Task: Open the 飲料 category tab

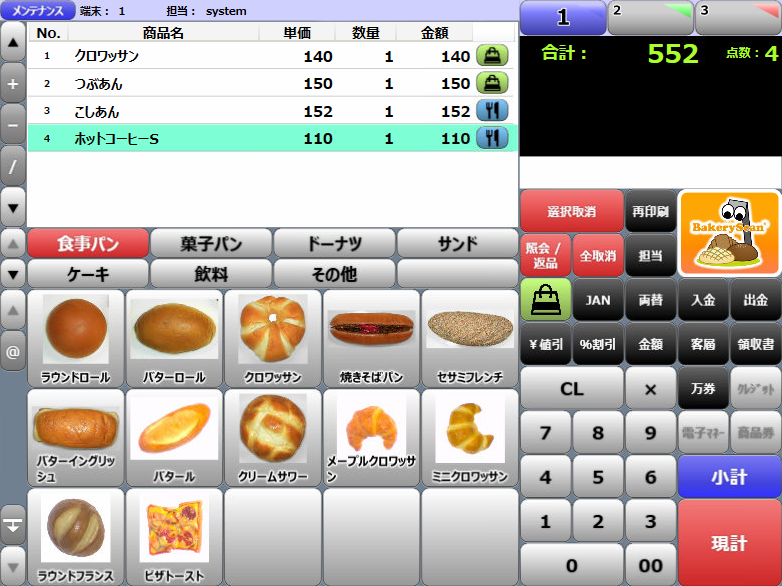Action: 211,273
